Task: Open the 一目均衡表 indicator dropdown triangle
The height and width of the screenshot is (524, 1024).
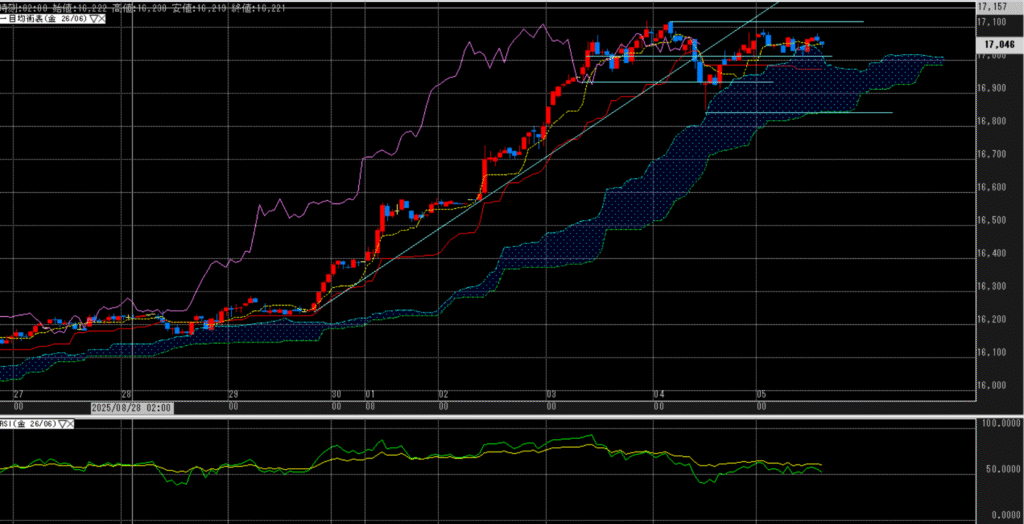Action: [92, 18]
